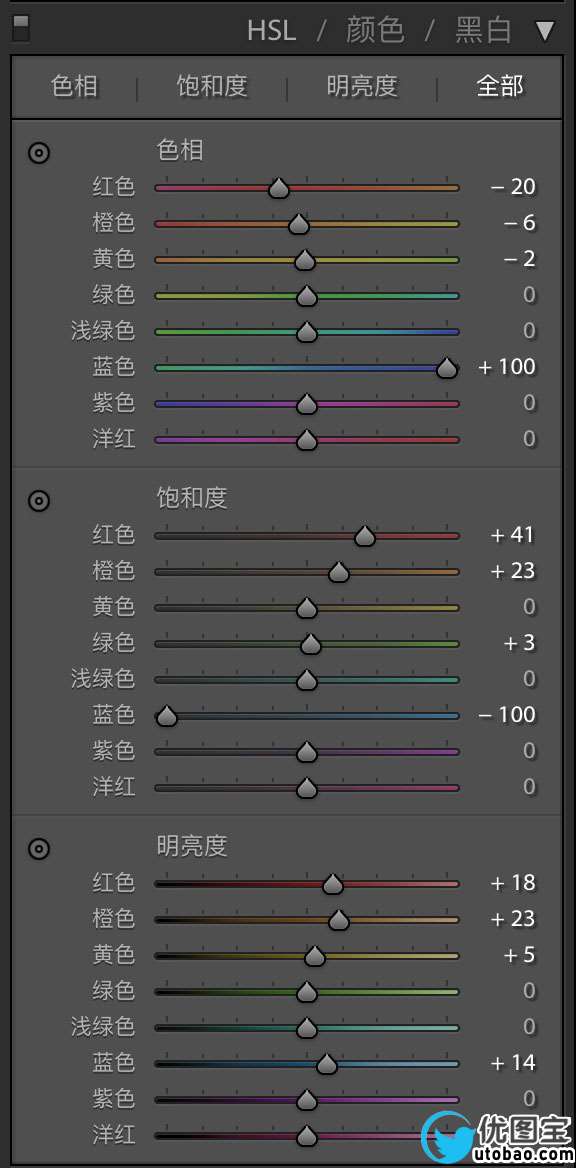
Task: Click the 色相 橙色 slider handle
Action: coord(299,224)
